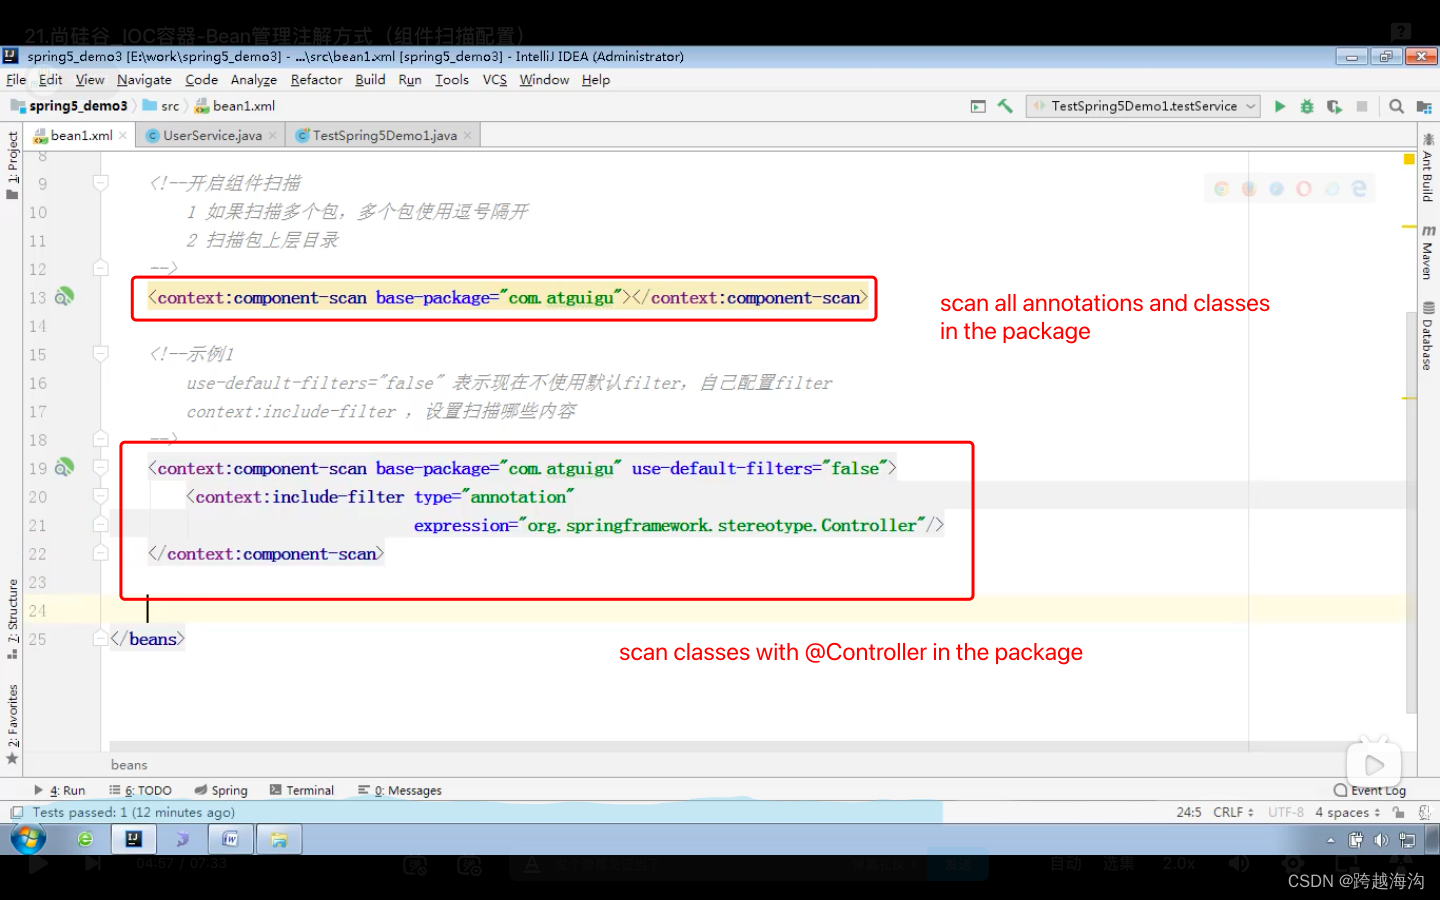
Task: Open Search Everywhere via the magnifier icon
Action: point(1396,106)
